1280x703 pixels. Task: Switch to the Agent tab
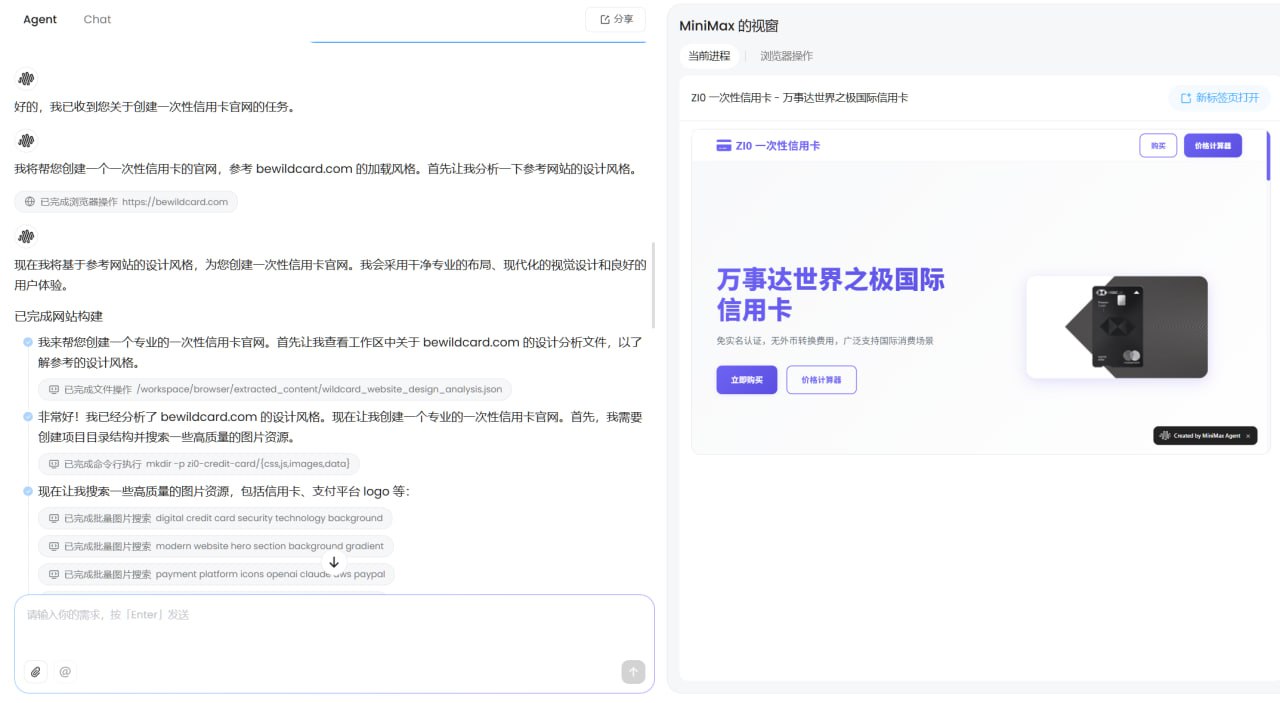(40, 19)
